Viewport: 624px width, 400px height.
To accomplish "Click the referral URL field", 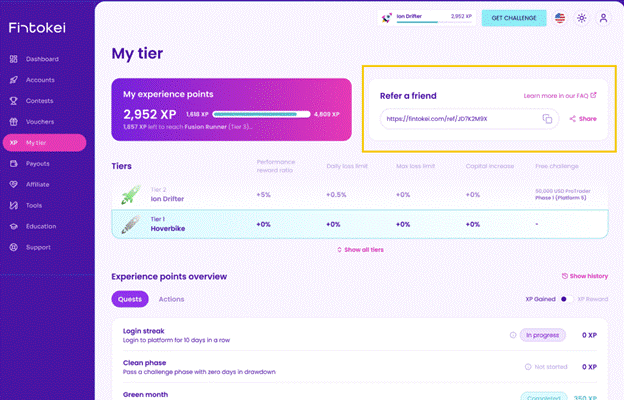I will click(460, 119).
